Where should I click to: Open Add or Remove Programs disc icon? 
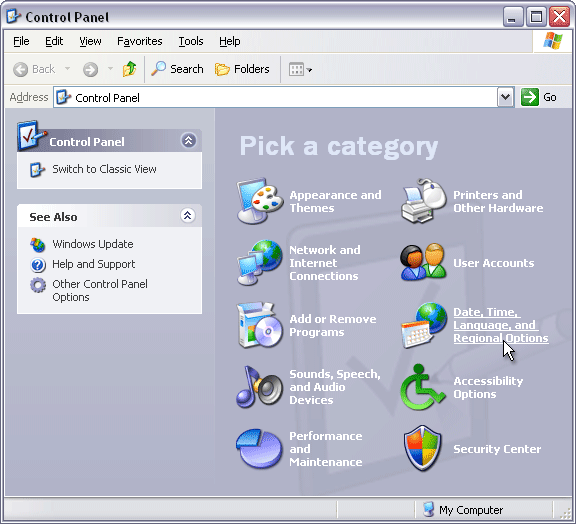tap(260, 325)
